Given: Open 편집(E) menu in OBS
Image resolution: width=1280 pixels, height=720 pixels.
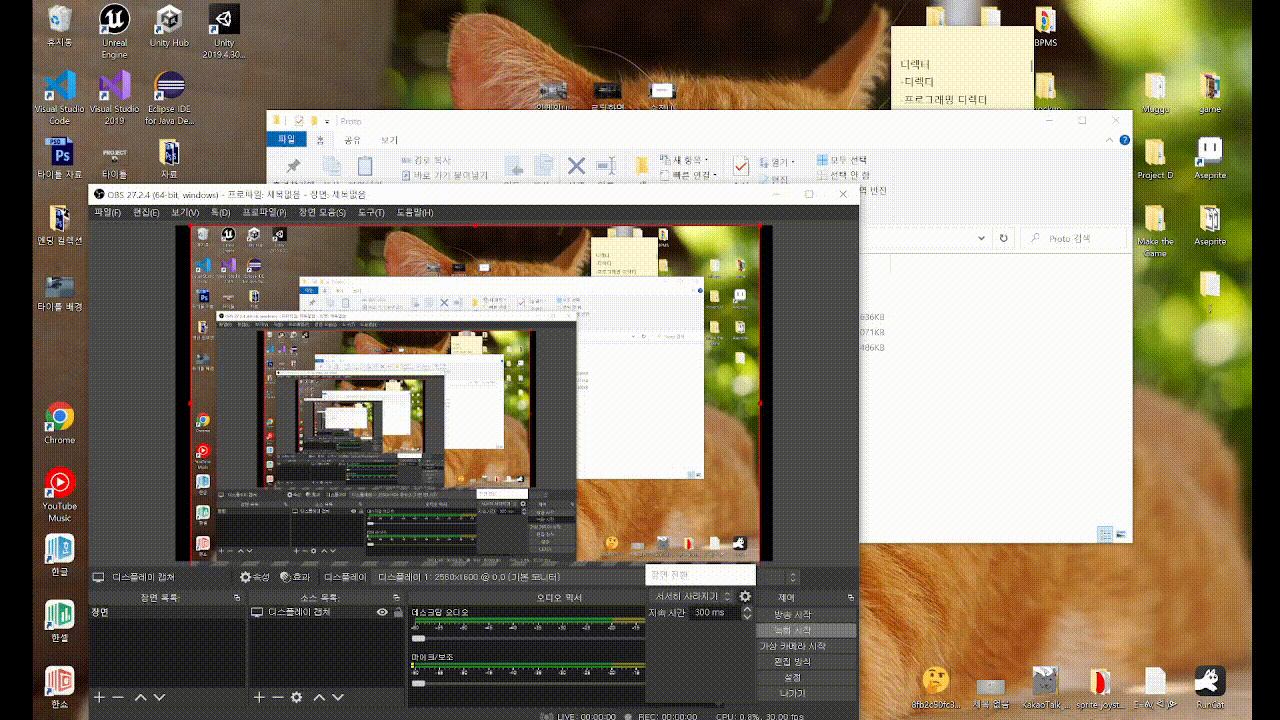Looking at the screenshot, I should (146, 213).
